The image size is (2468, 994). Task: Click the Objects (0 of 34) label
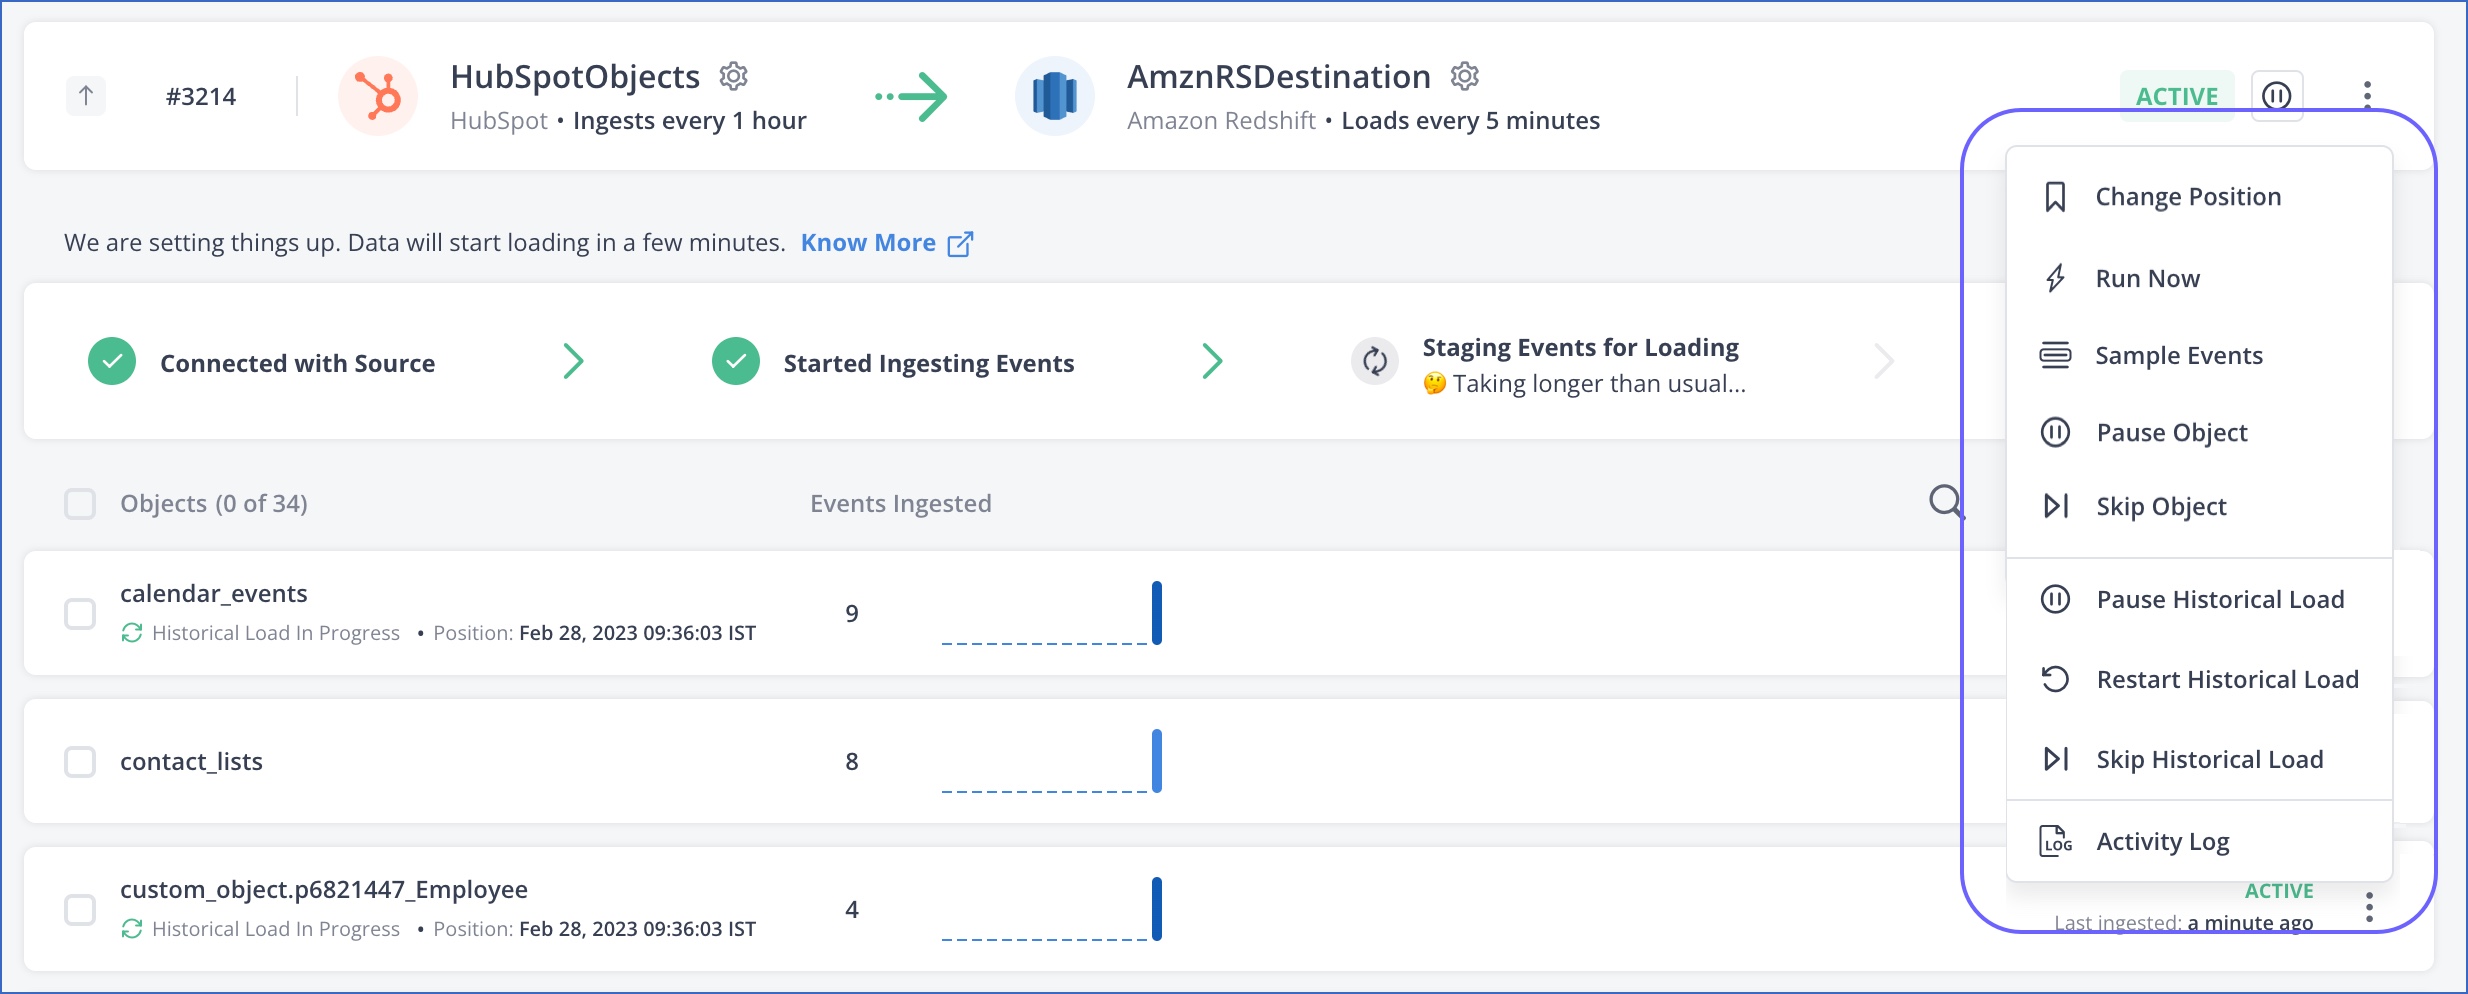pyautogui.click(x=214, y=504)
